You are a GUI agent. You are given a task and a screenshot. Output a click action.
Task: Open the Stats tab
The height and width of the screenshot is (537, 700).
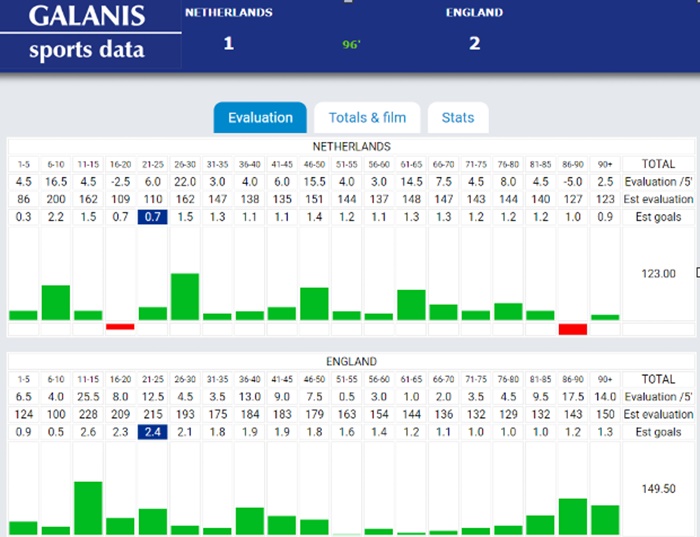tap(458, 118)
